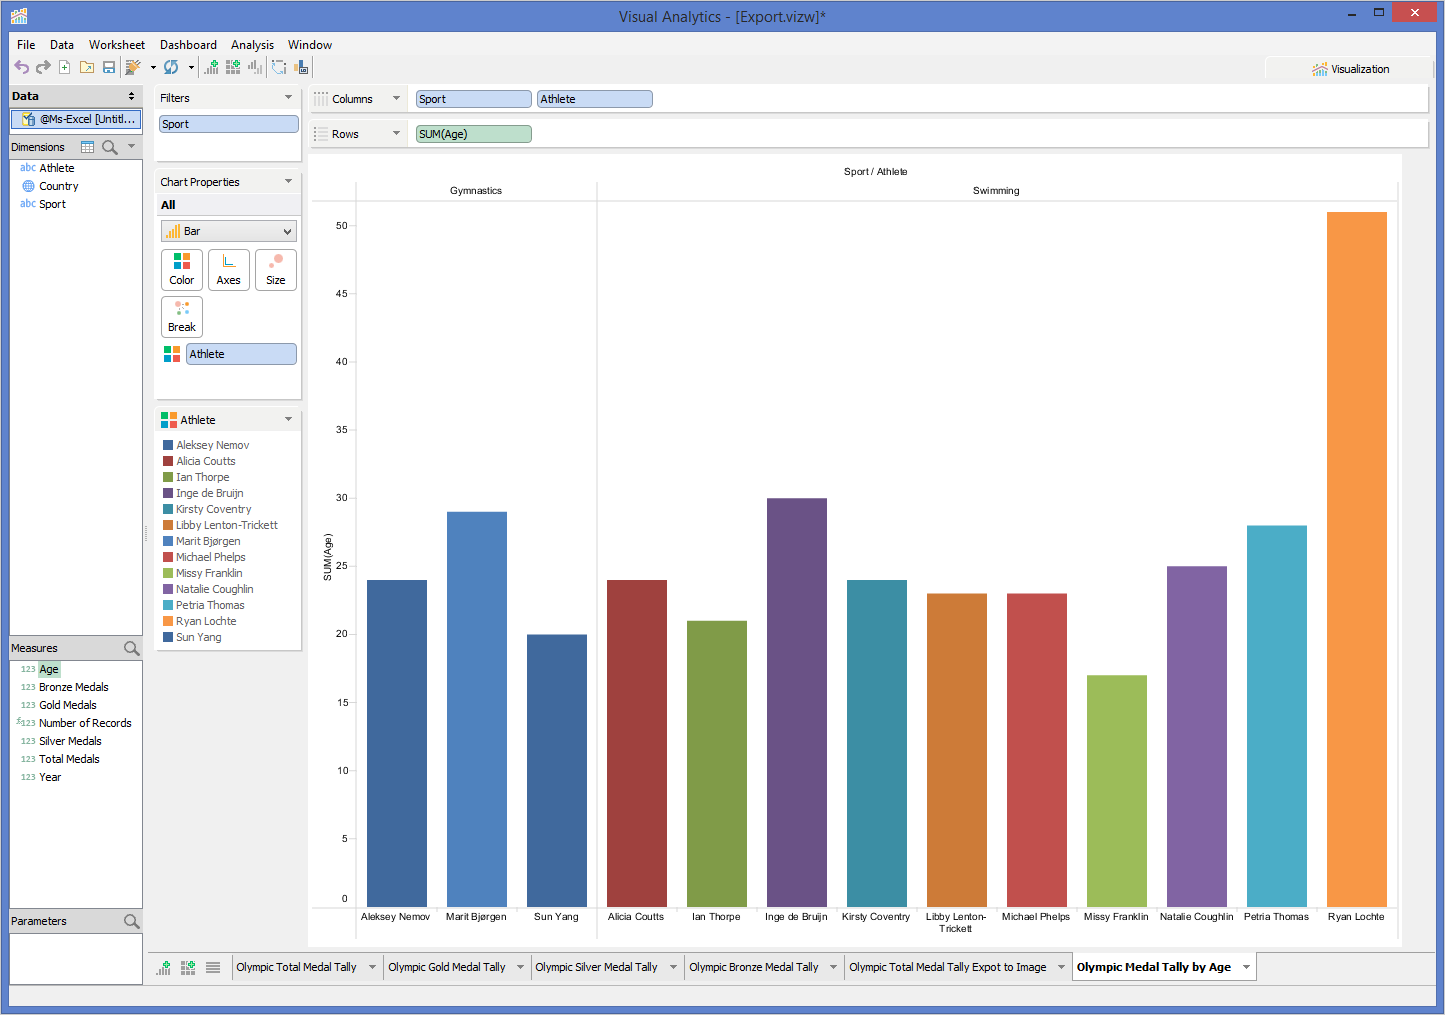The height and width of the screenshot is (1015, 1445).
Task: Open the Filters panel dropdown arrow
Action: point(289,97)
